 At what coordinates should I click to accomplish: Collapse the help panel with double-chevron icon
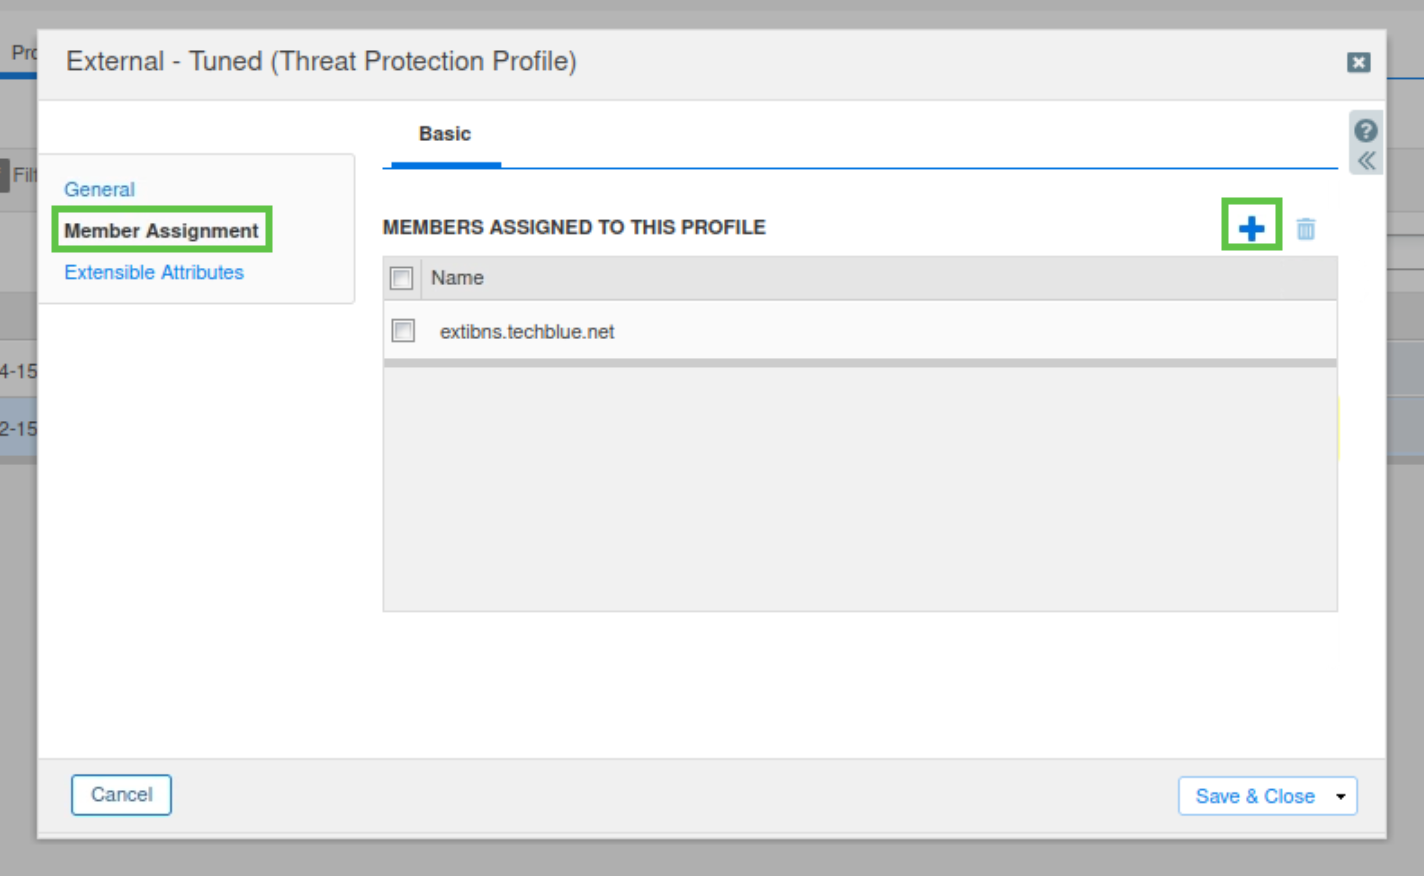[x=1366, y=160]
